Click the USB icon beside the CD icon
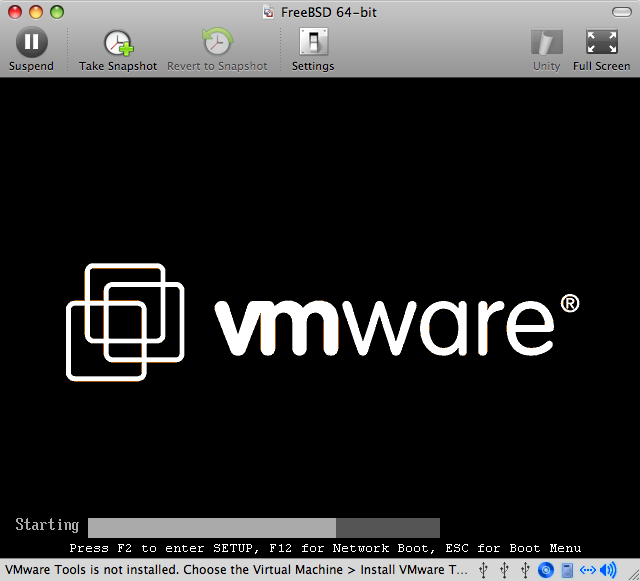 point(525,570)
